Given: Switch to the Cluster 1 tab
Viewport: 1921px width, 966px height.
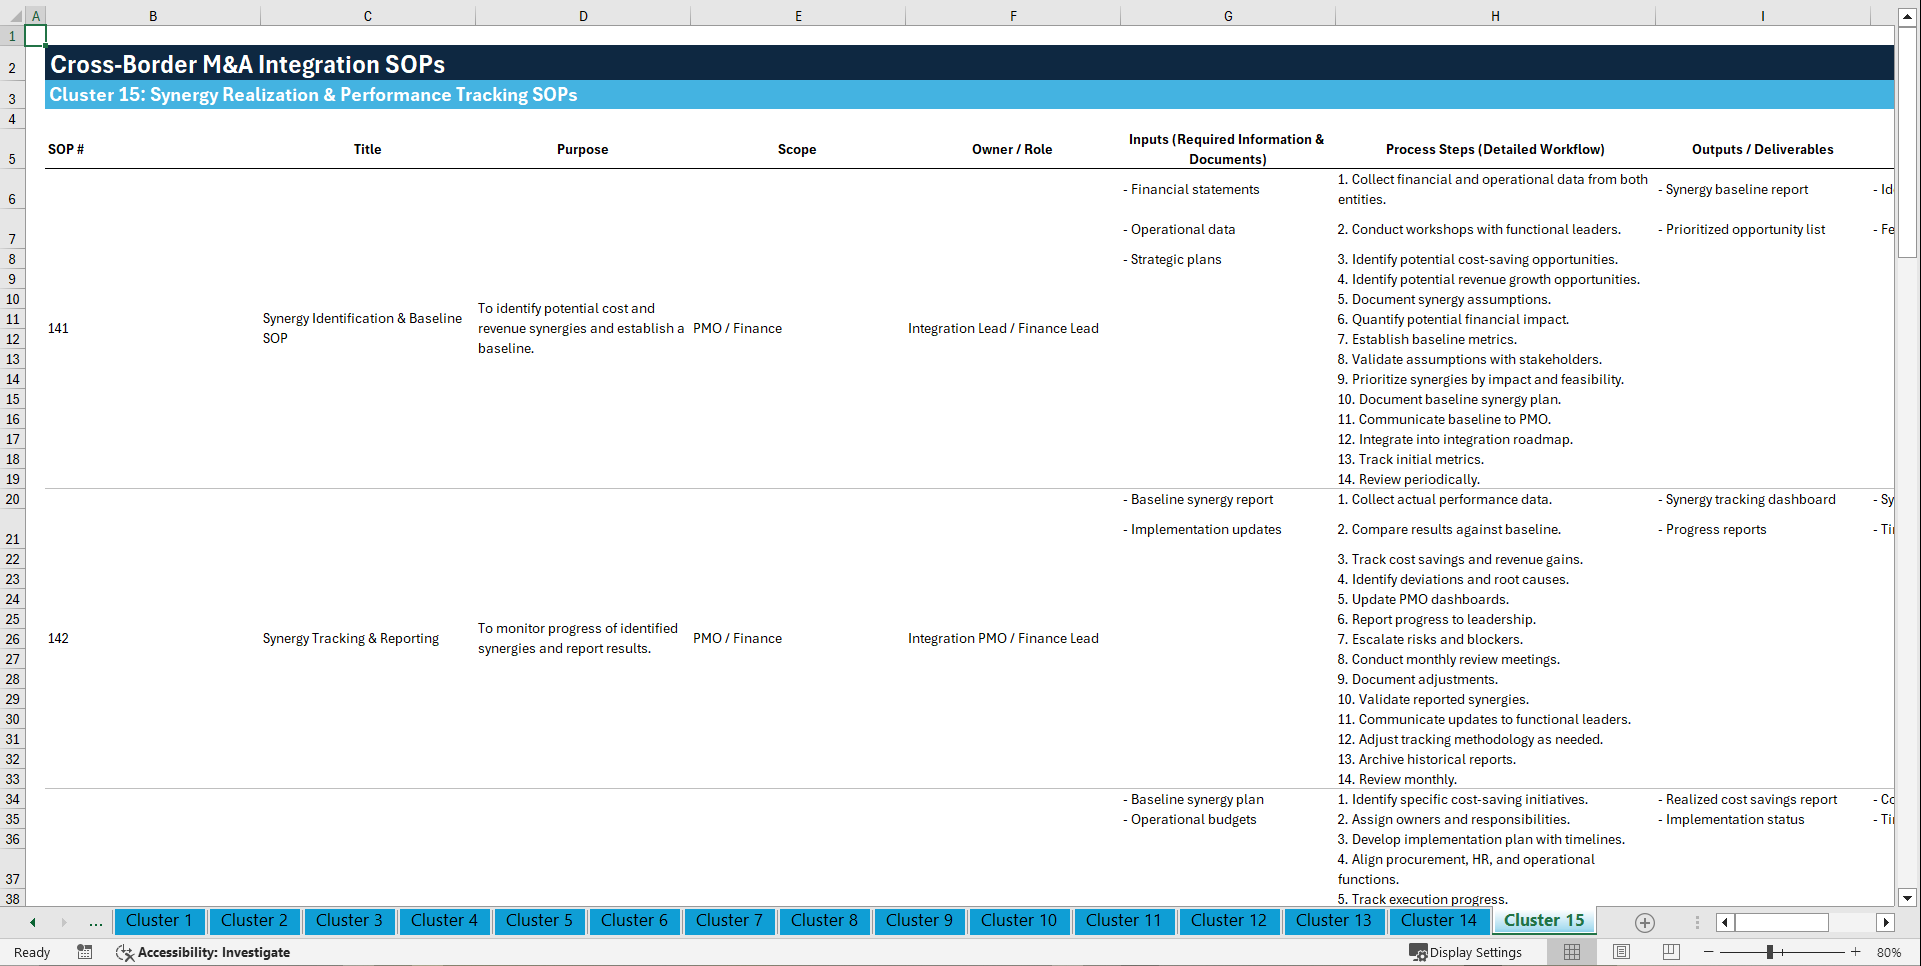Looking at the screenshot, I should (x=159, y=921).
